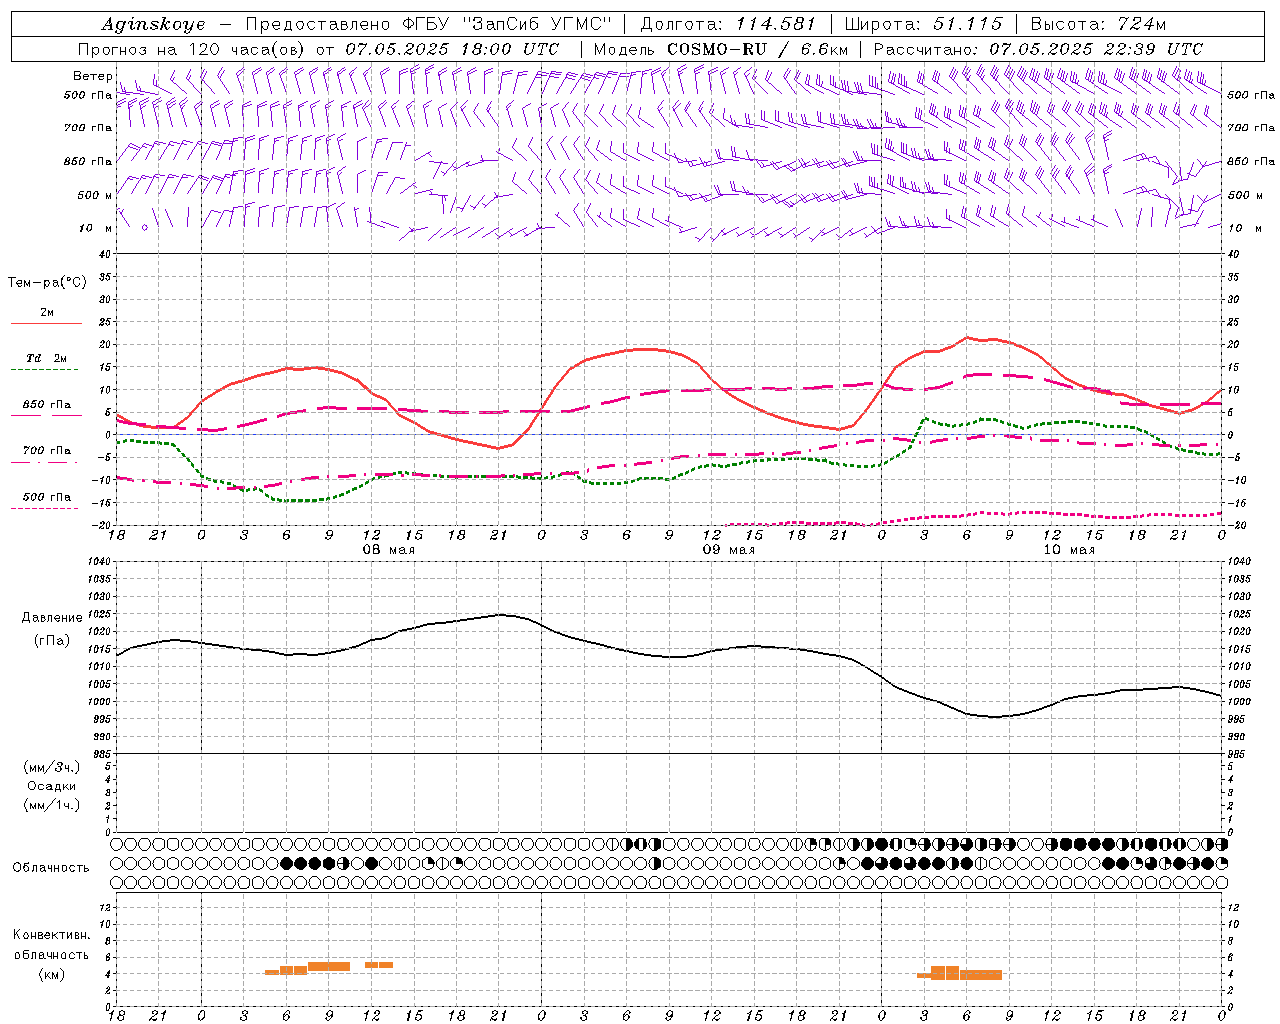Click the '09 мая' date label

[728, 550]
